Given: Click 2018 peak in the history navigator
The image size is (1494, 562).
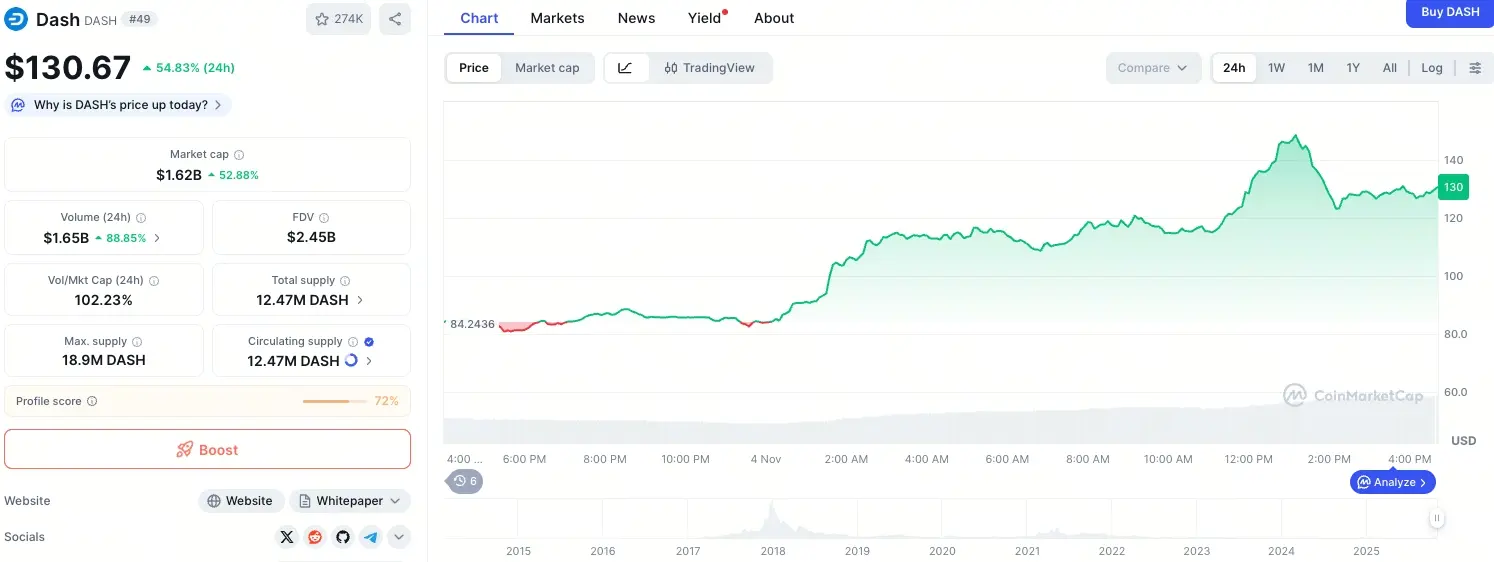Looking at the screenshot, I should 771,517.
